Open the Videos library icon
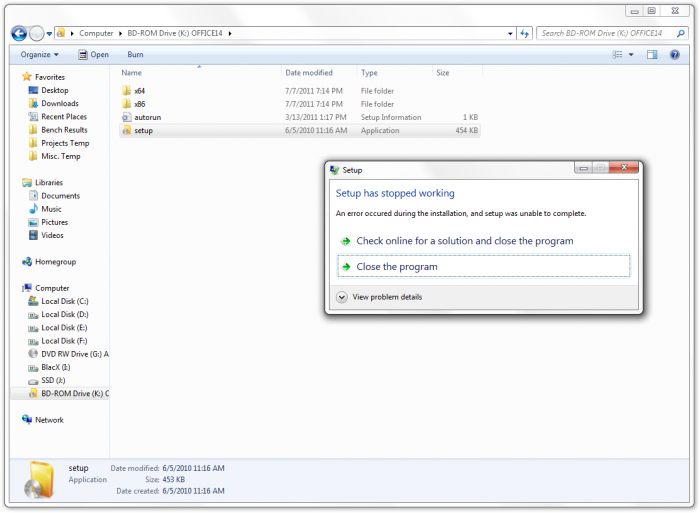The height and width of the screenshot is (513, 700). [33, 235]
